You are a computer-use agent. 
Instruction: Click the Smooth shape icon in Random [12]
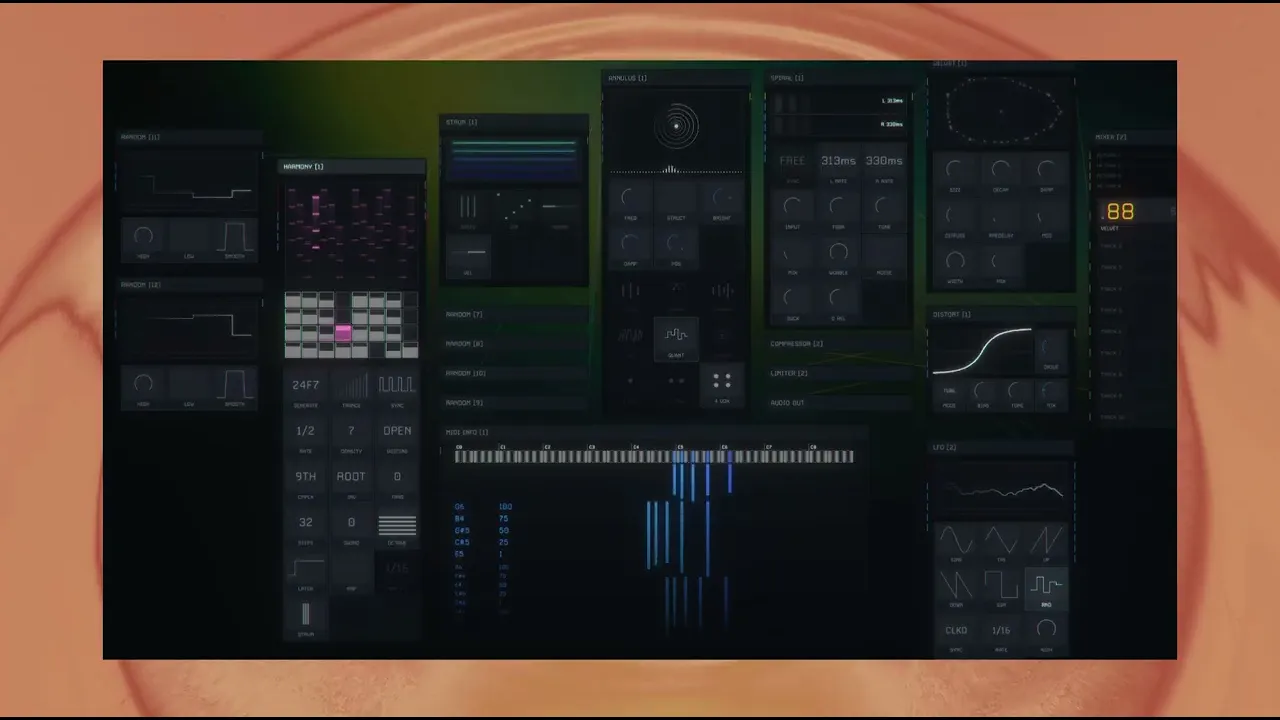point(235,384)
